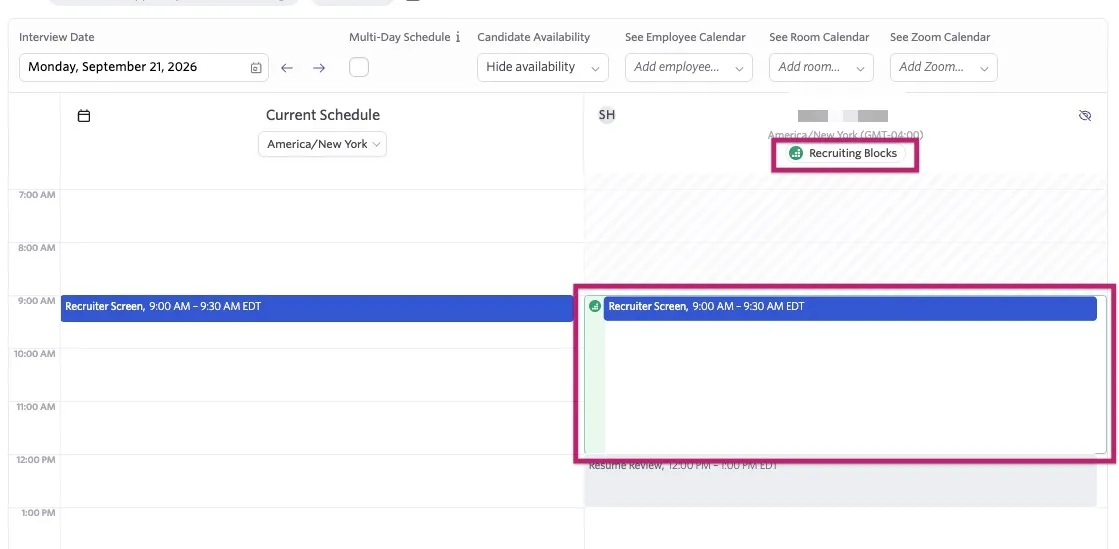This screenshot has height=549, width=1119.
Task: Select Recruiter Screen event in Current Schedule
Action: (317, 308)
